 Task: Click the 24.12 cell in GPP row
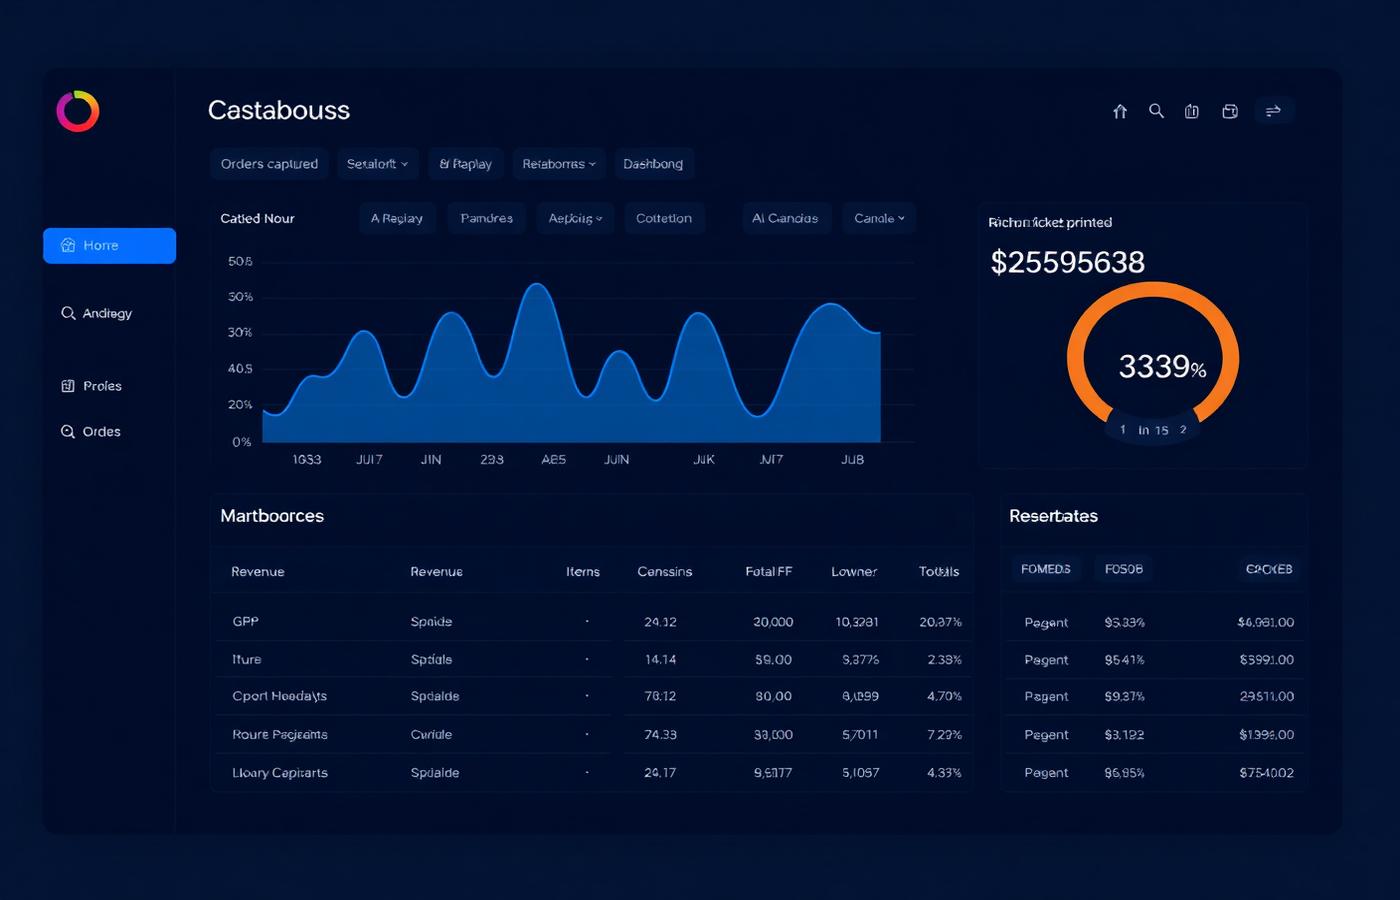(660, 622)
